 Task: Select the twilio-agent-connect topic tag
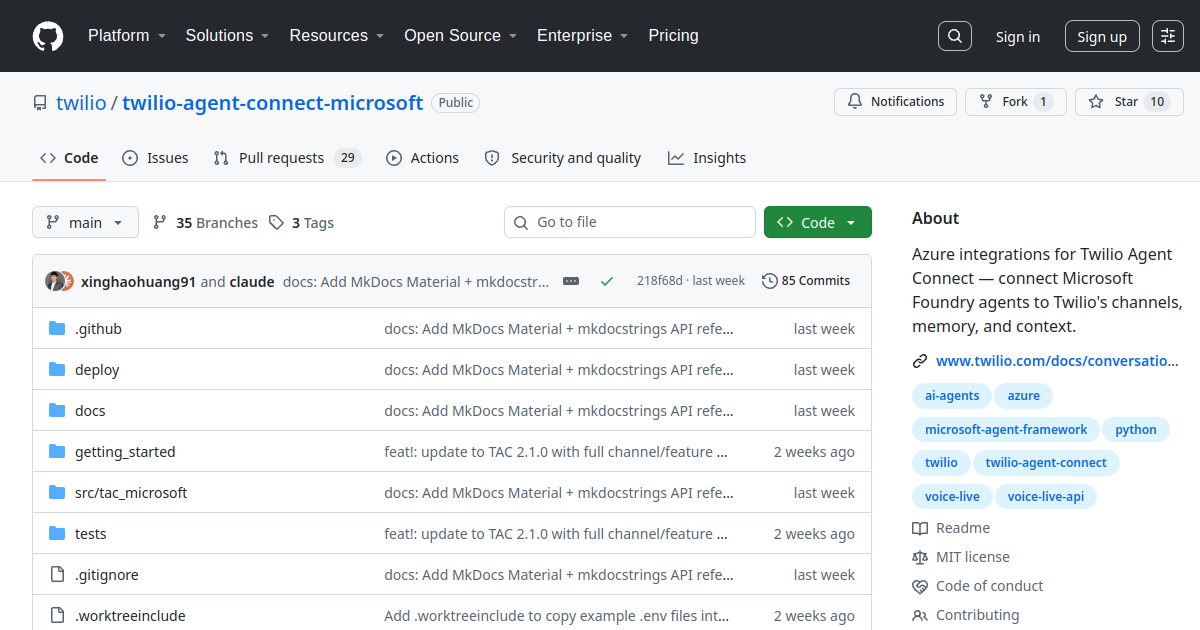click(x=1046, y=463)
